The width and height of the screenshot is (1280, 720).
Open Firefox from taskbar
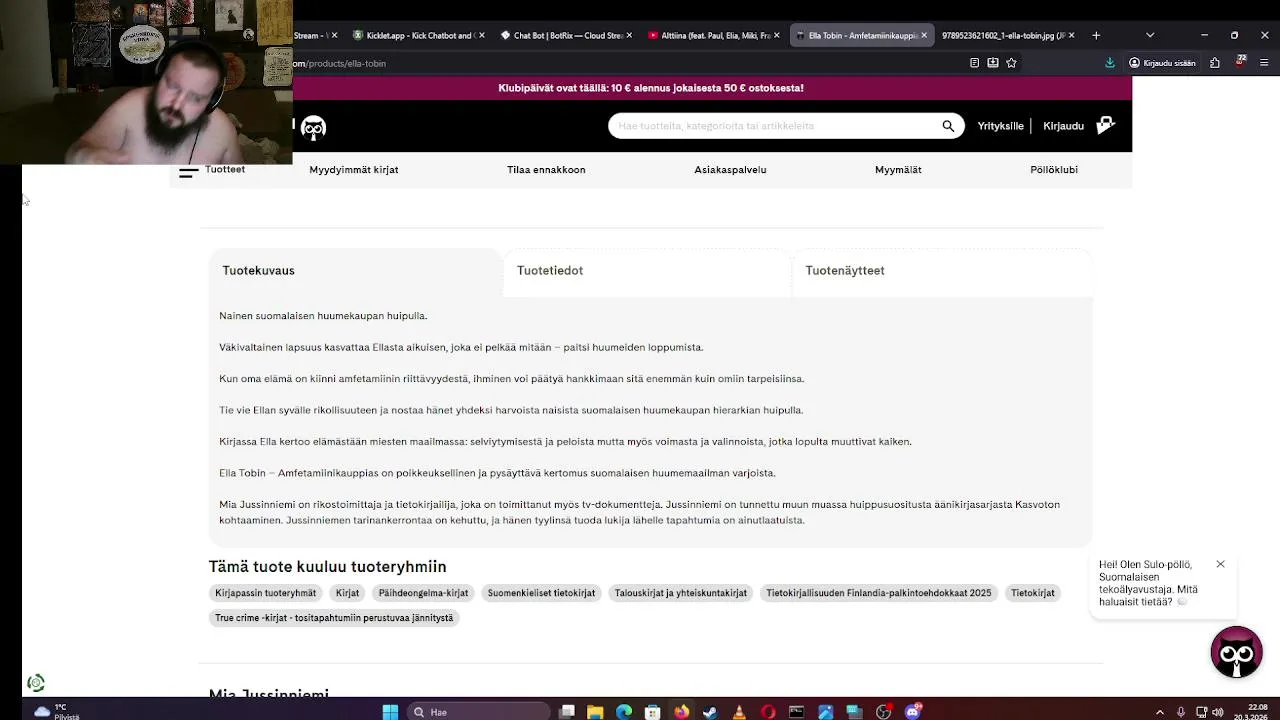(681, 712)
